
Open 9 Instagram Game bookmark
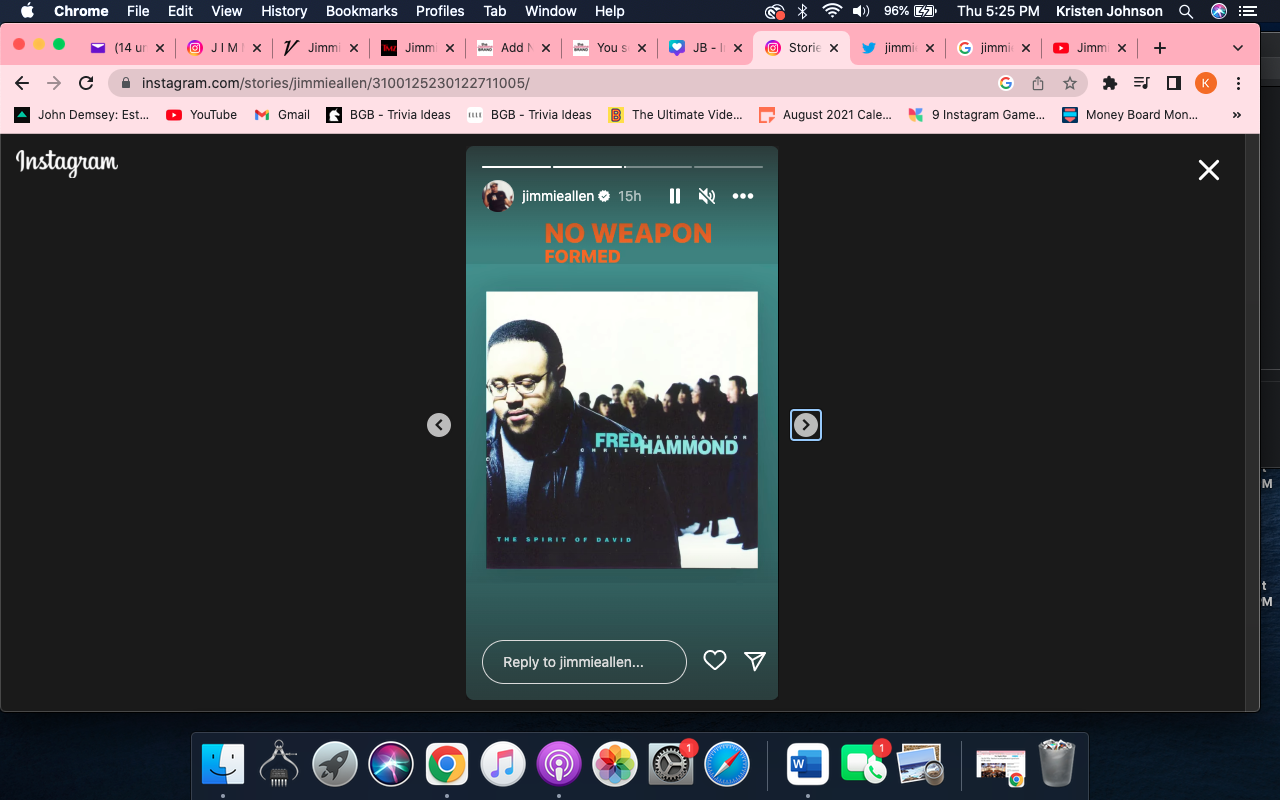(977, 115)
